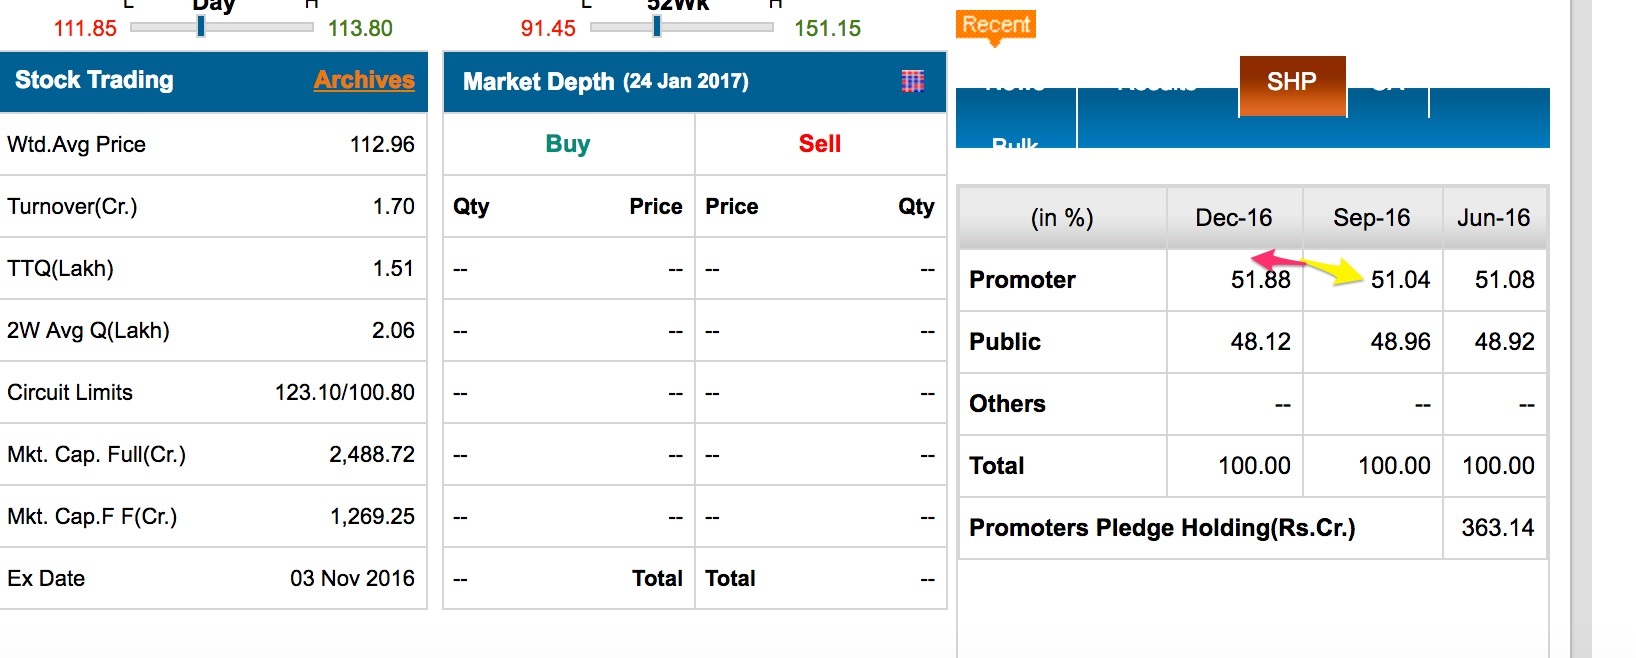The image size is (1636, 658).
Task: Click the partially hidden Results tab
Action: 1157,90
